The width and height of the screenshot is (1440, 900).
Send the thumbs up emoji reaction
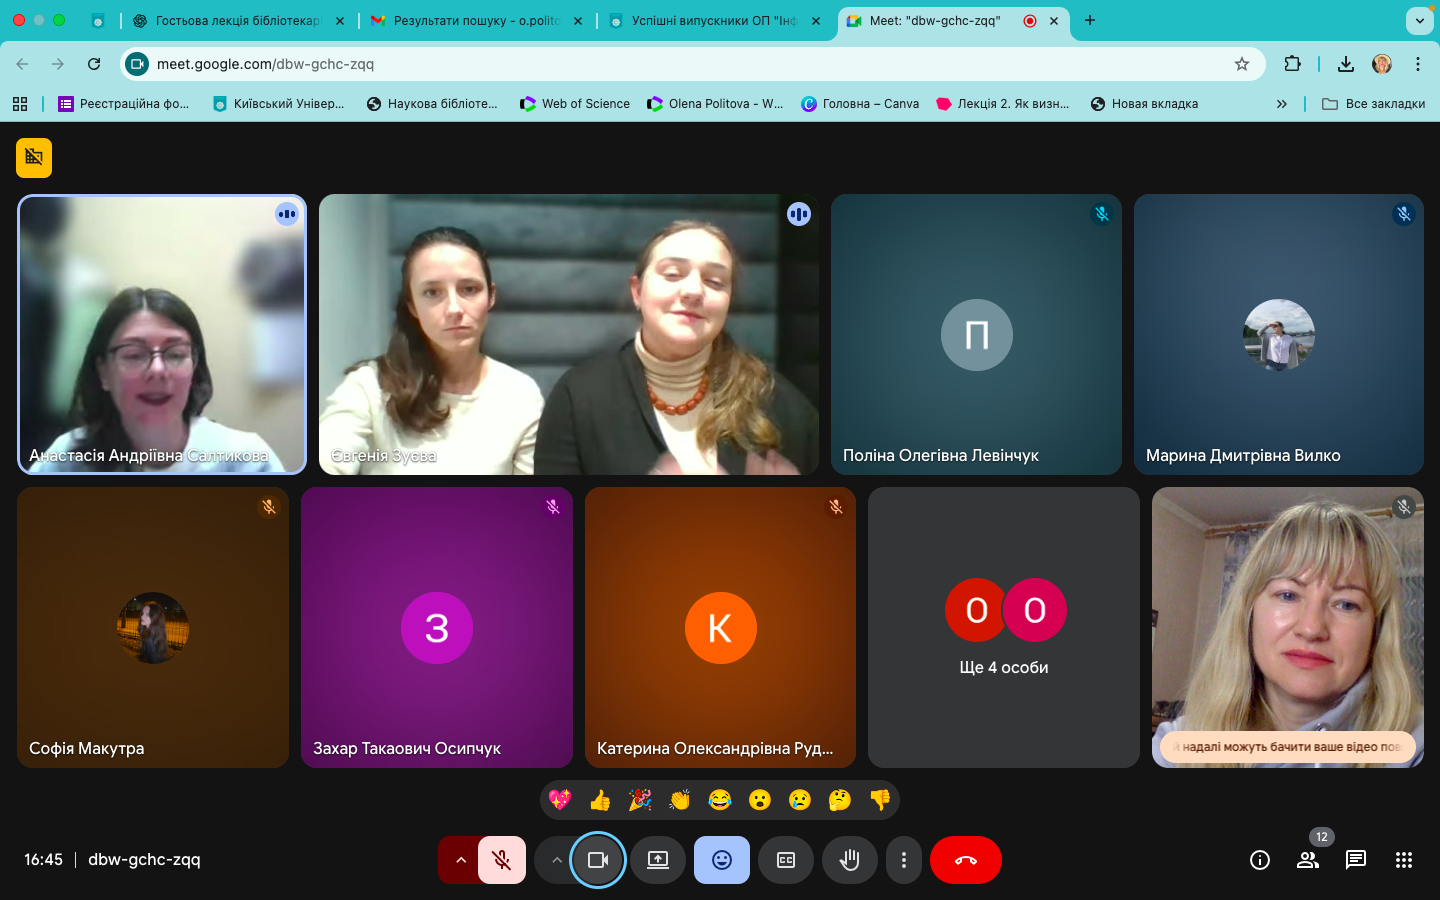tap(600, 800)
